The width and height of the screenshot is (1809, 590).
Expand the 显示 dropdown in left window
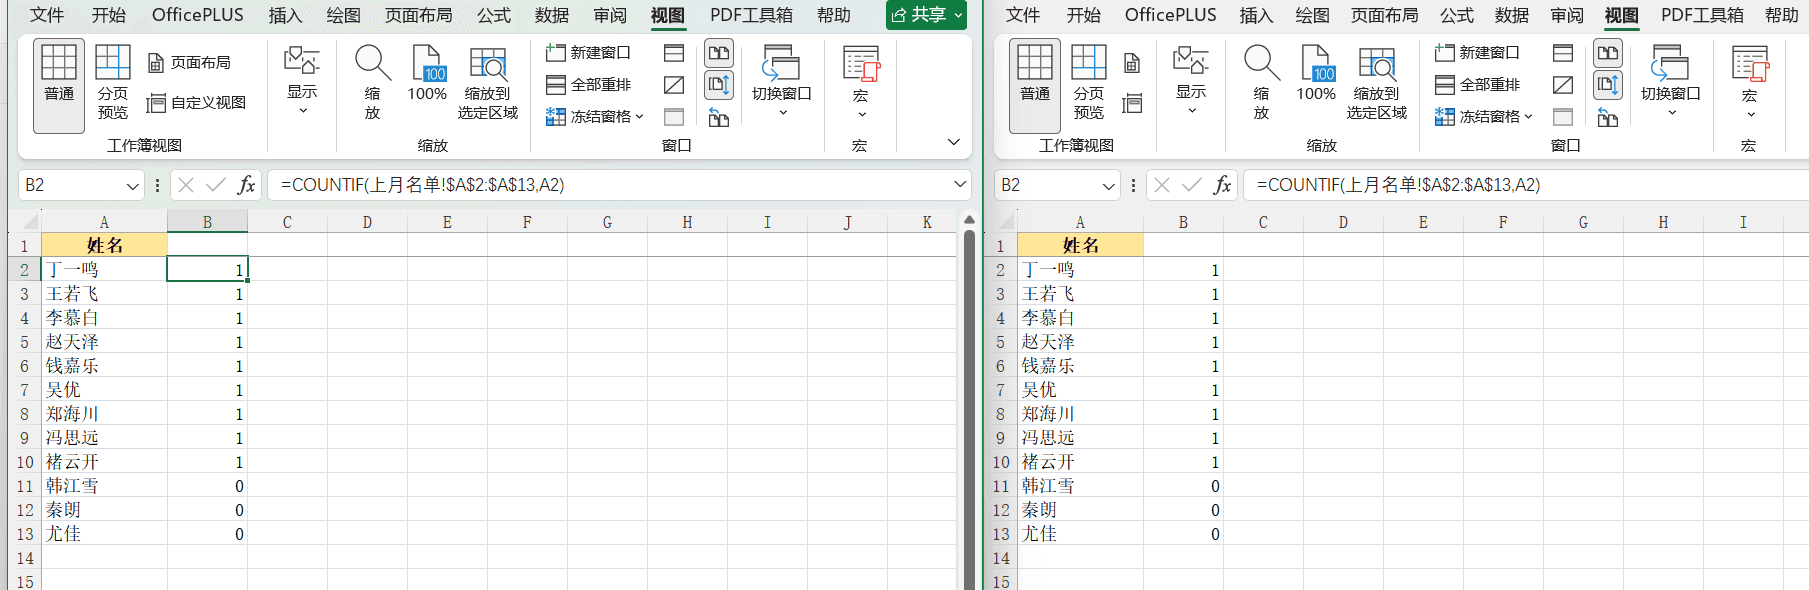tap(302, 82)
